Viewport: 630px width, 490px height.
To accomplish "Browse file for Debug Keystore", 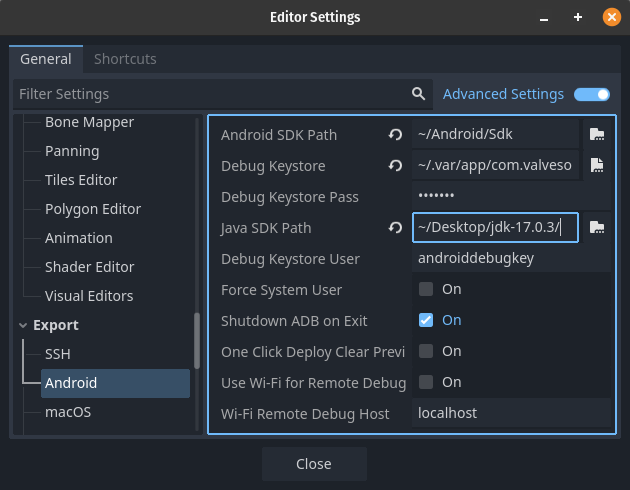I will [597, 166].
